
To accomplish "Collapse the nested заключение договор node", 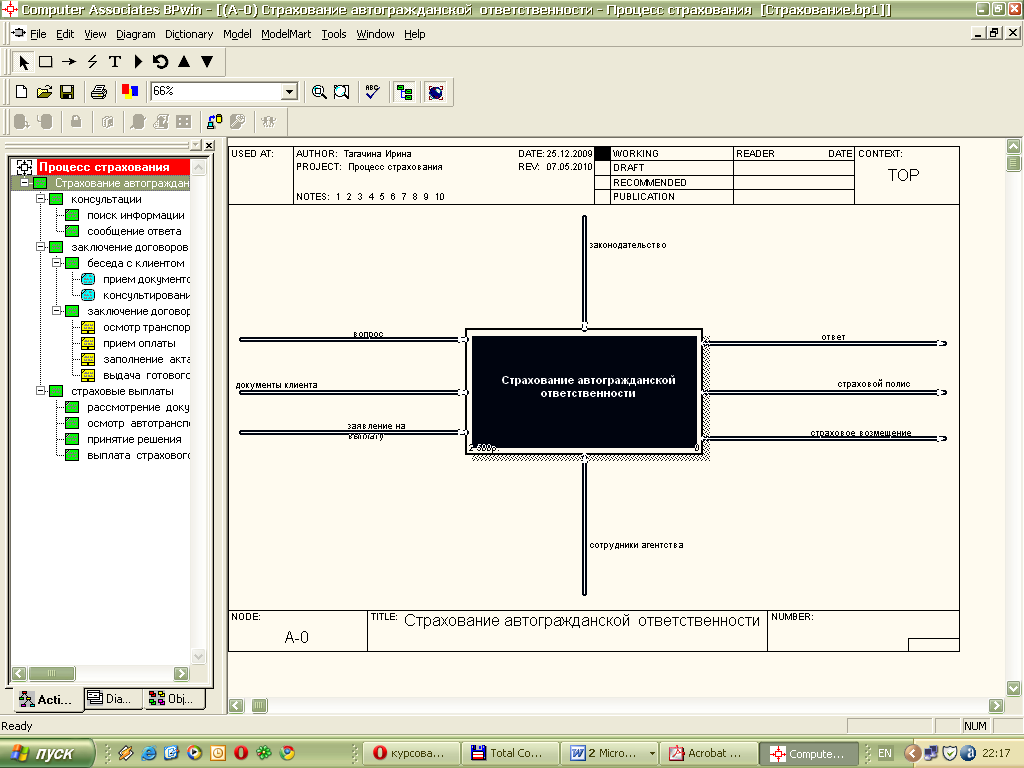I will (56, 311).
